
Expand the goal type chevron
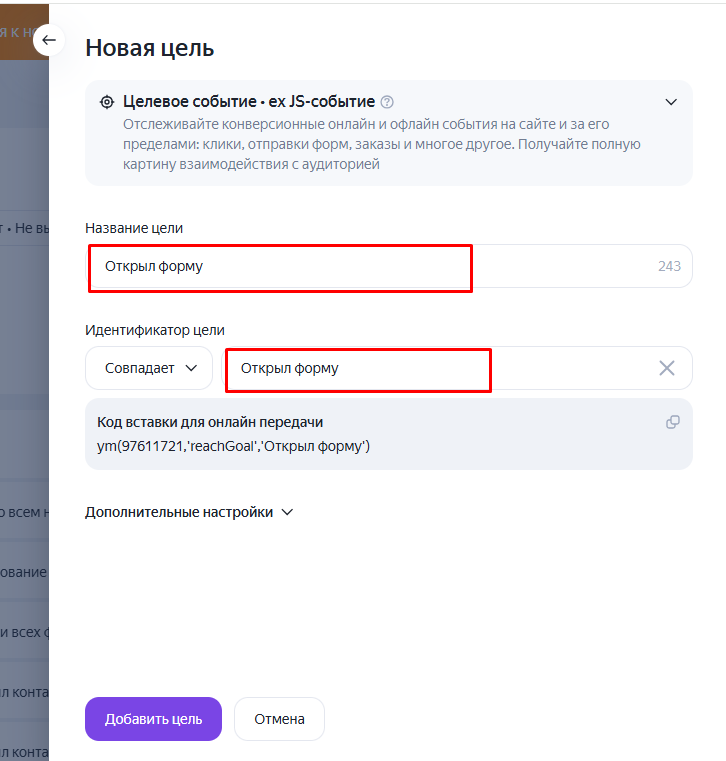pyautogui.click(x=671, y=102)
